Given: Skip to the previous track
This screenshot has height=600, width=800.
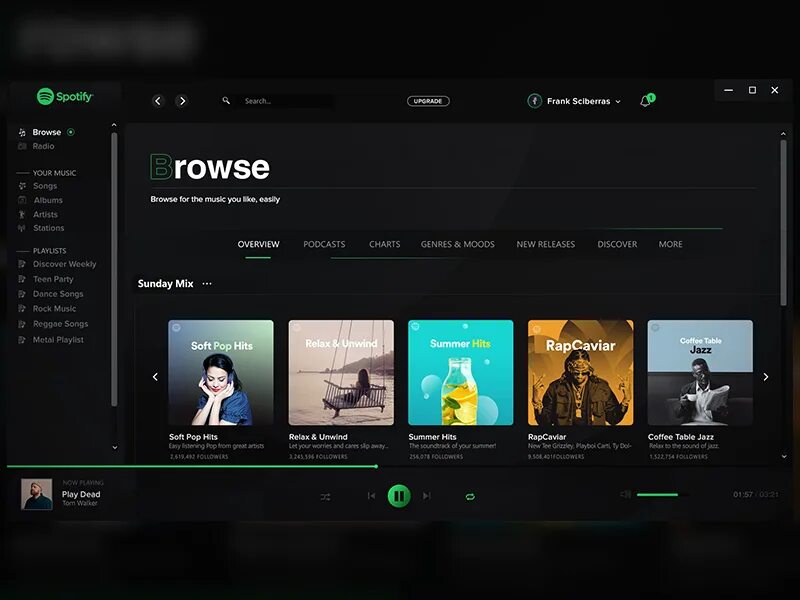Looking at the screenshot, I should (x=371, y=495).
